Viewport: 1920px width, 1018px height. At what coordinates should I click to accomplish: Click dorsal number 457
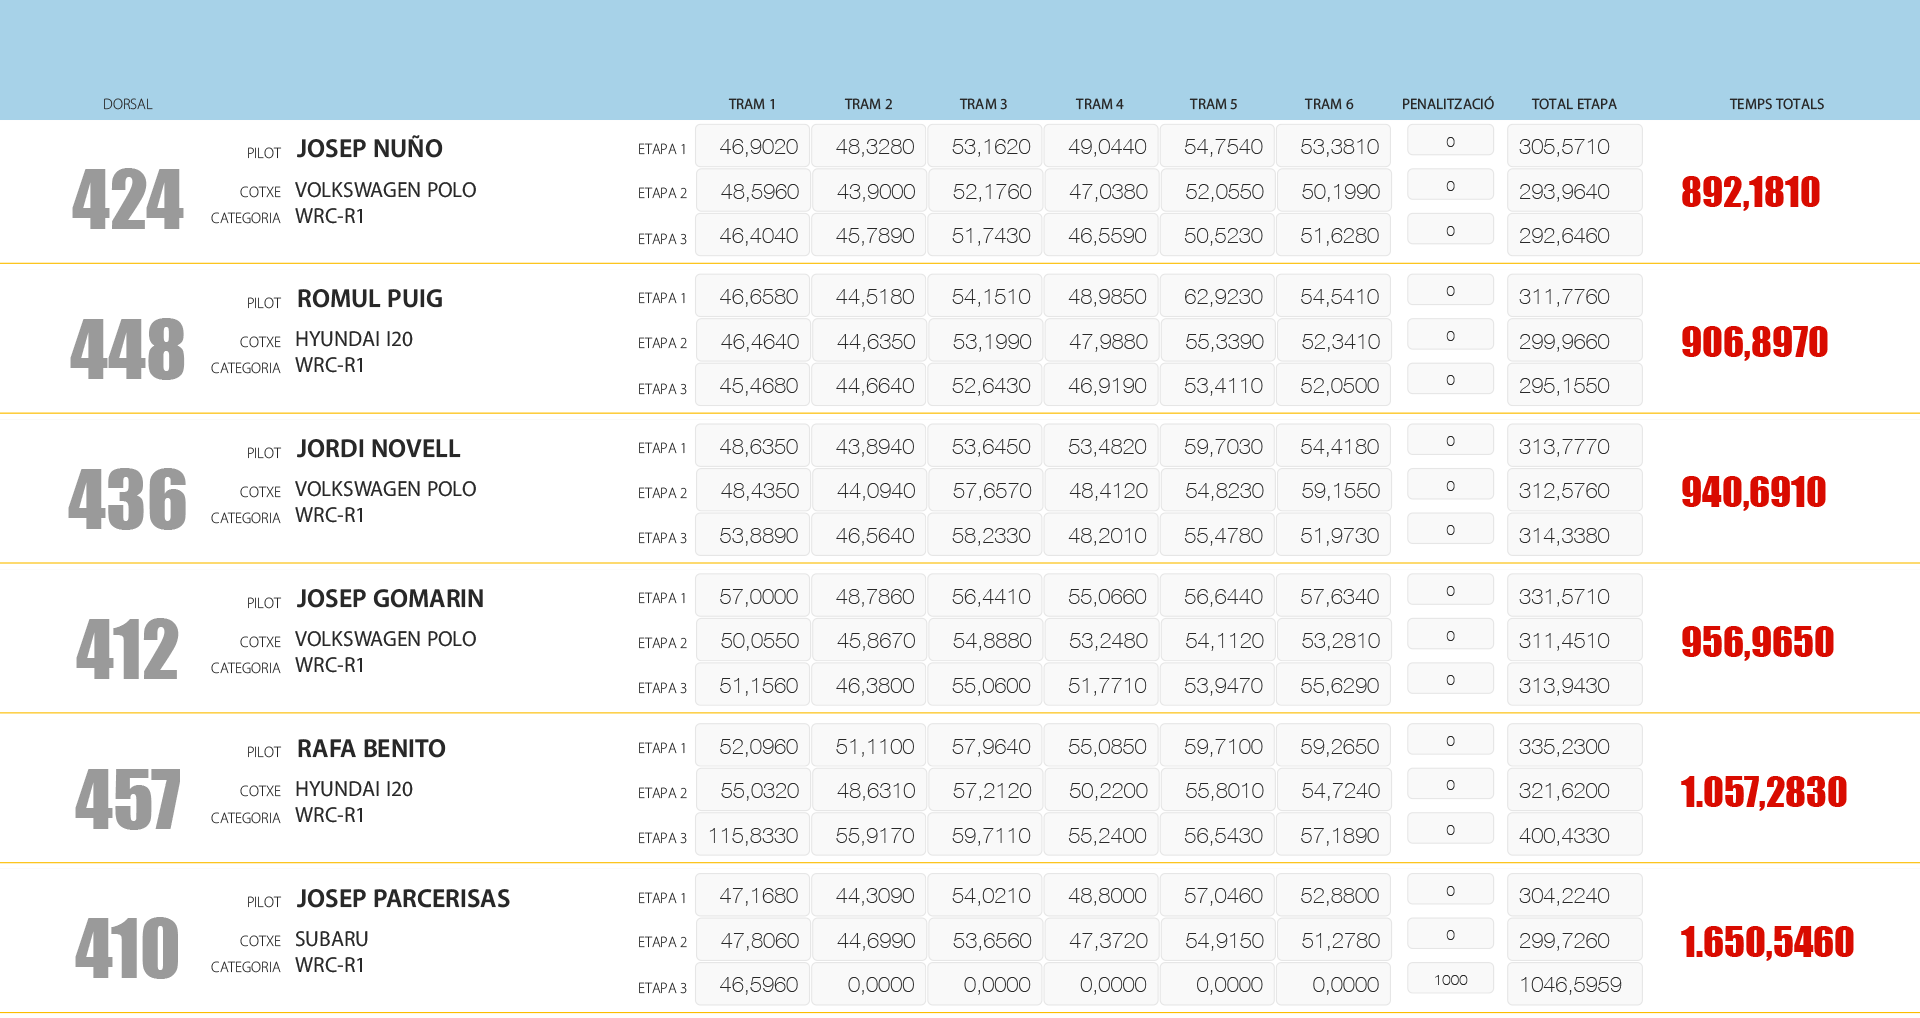click(x=127, y=799)
